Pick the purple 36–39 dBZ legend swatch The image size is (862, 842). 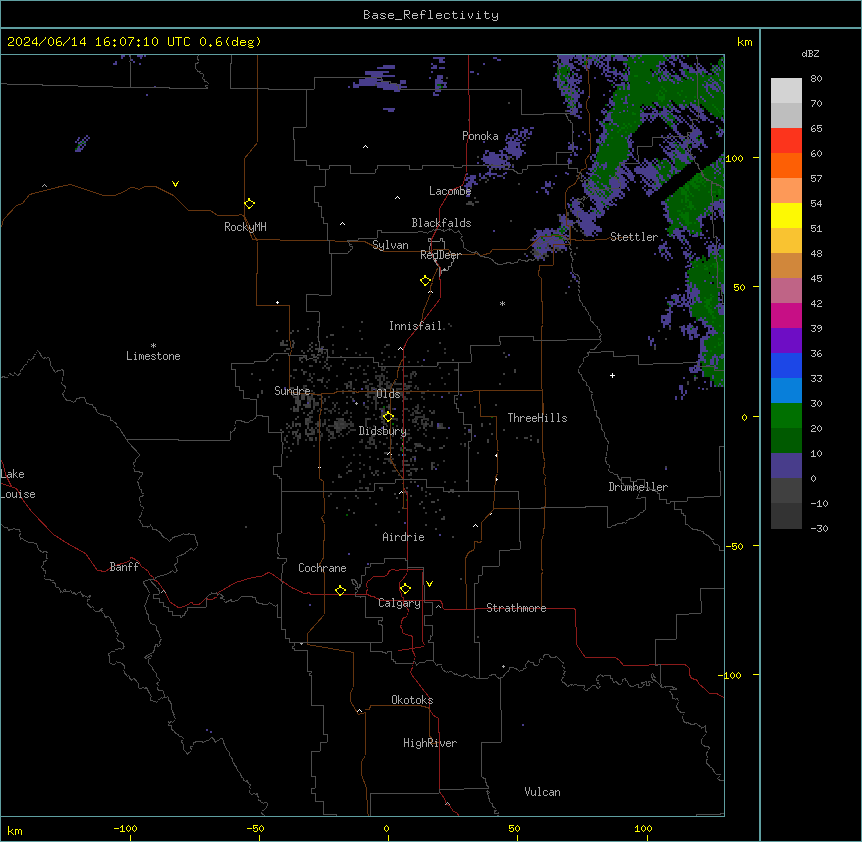[x=786, y=340]
